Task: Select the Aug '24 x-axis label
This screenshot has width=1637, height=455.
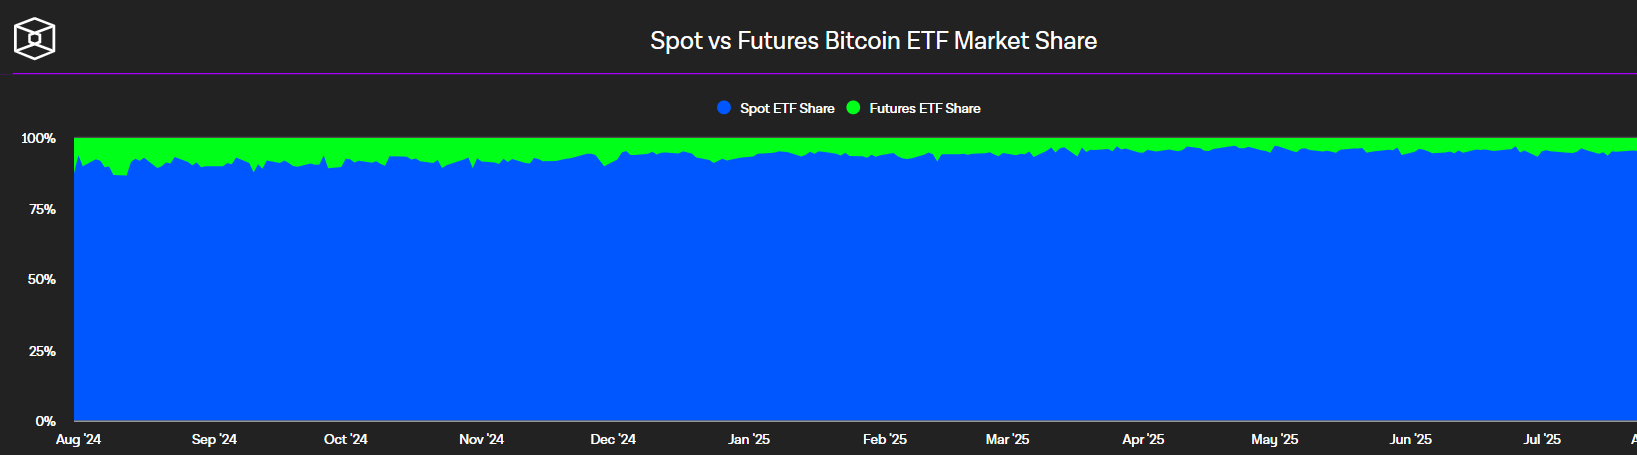Action: click(78, 439)
